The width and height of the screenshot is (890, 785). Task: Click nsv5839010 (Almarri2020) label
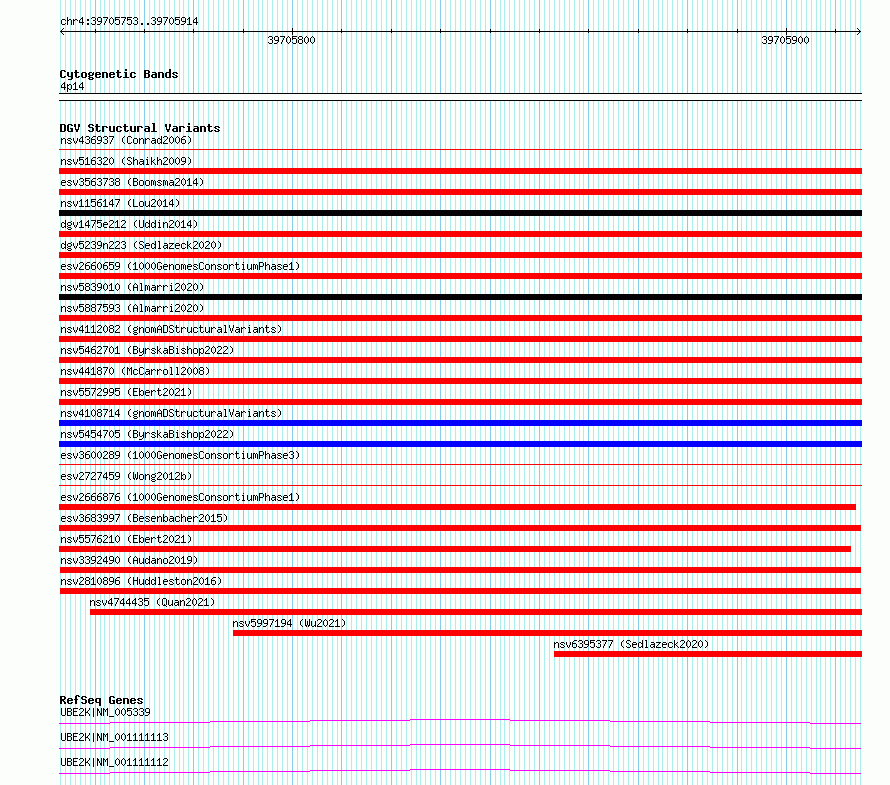[132, 287]
